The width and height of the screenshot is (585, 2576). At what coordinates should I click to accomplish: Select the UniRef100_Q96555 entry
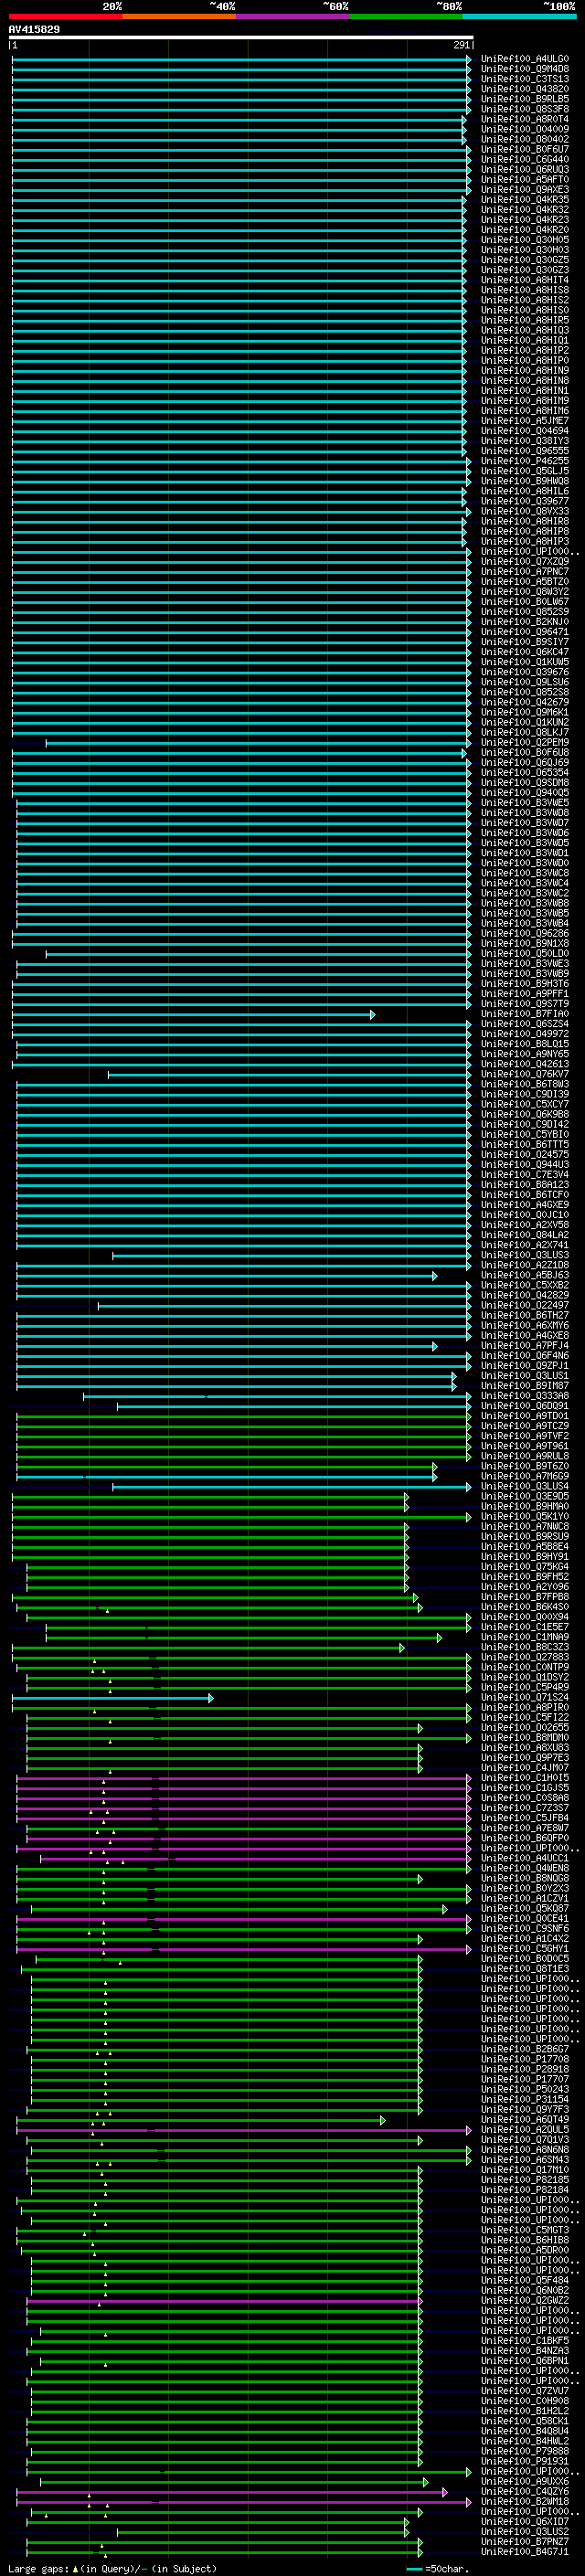point(524,451)
